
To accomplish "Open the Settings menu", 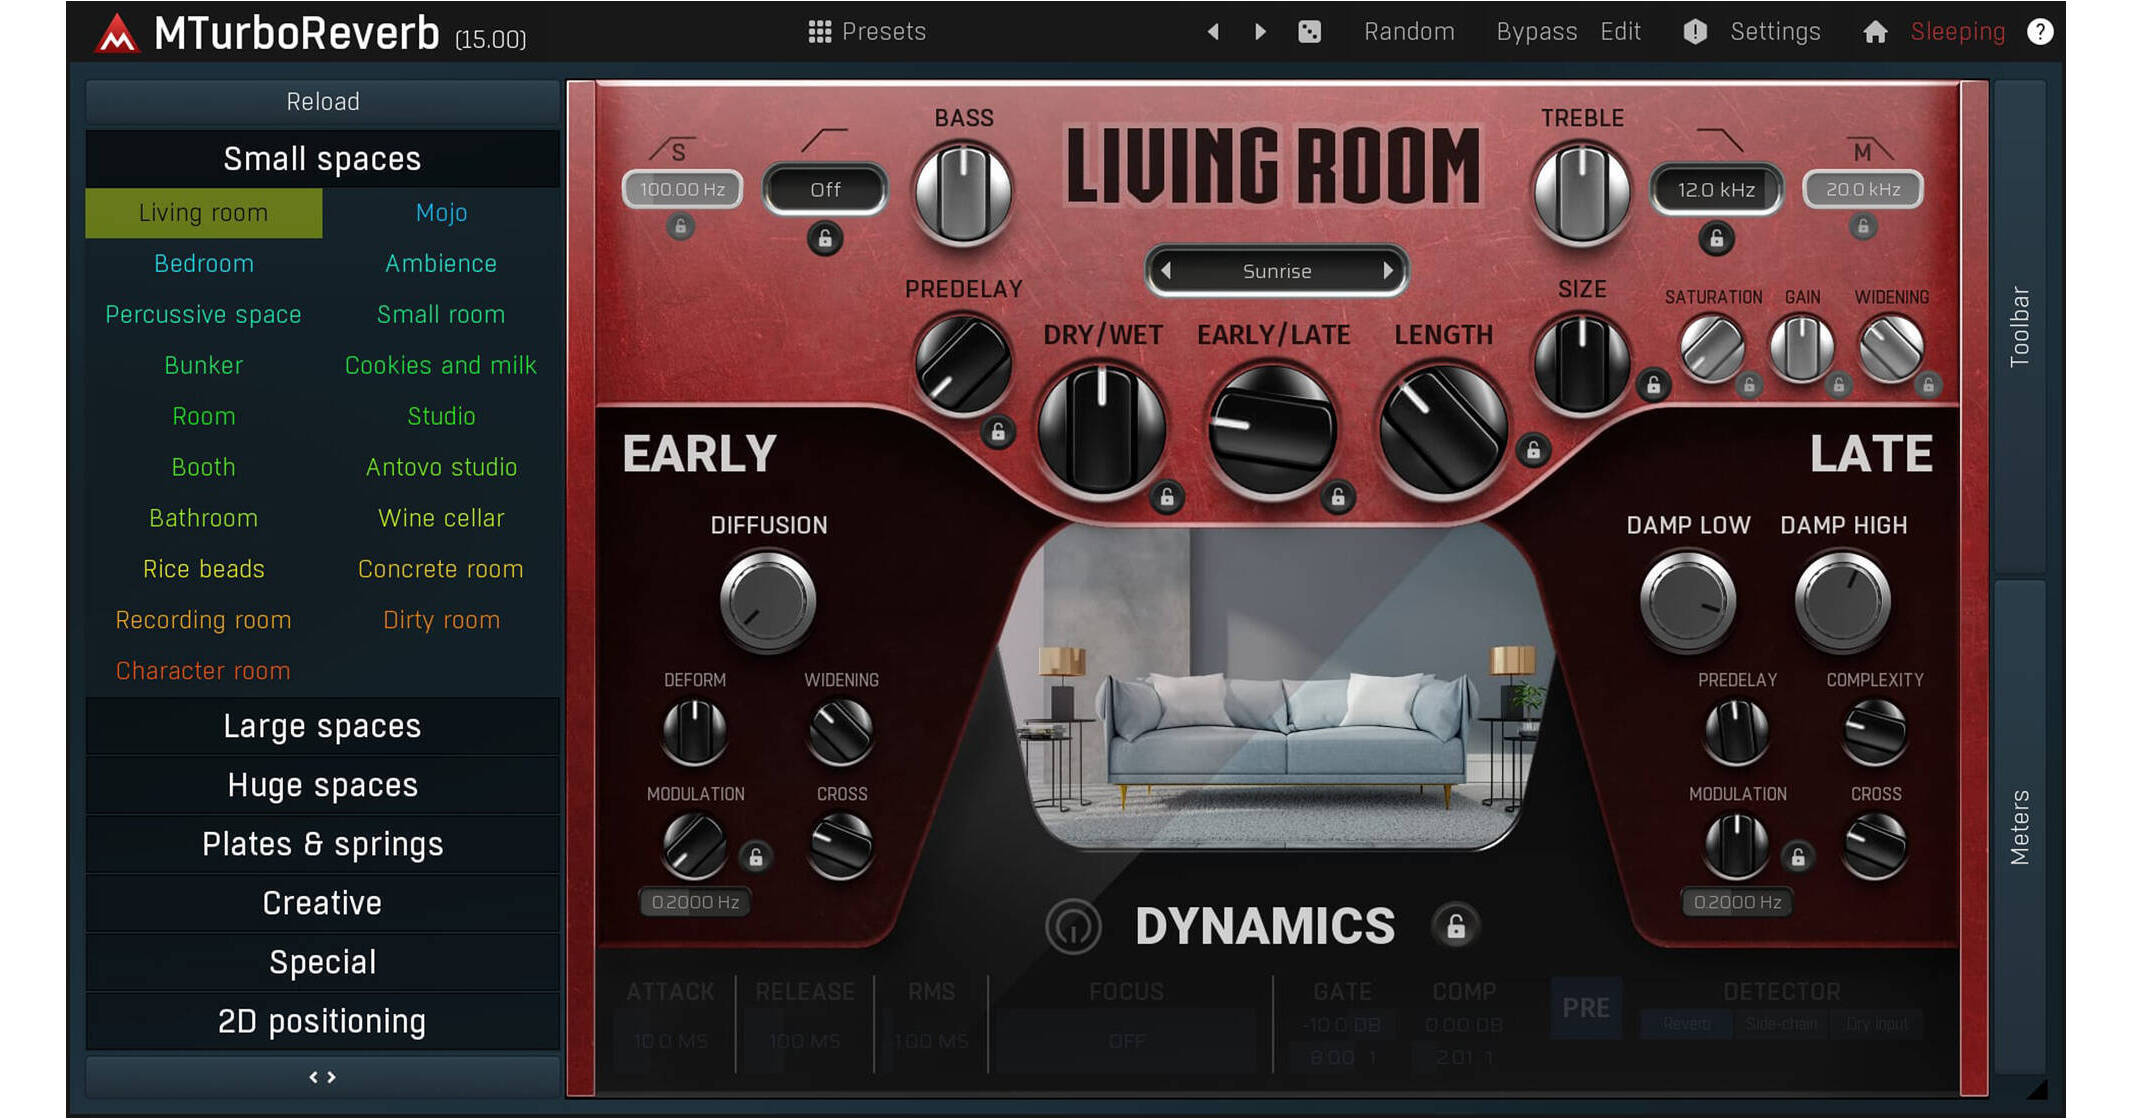I will click(x=1775, y=31).
